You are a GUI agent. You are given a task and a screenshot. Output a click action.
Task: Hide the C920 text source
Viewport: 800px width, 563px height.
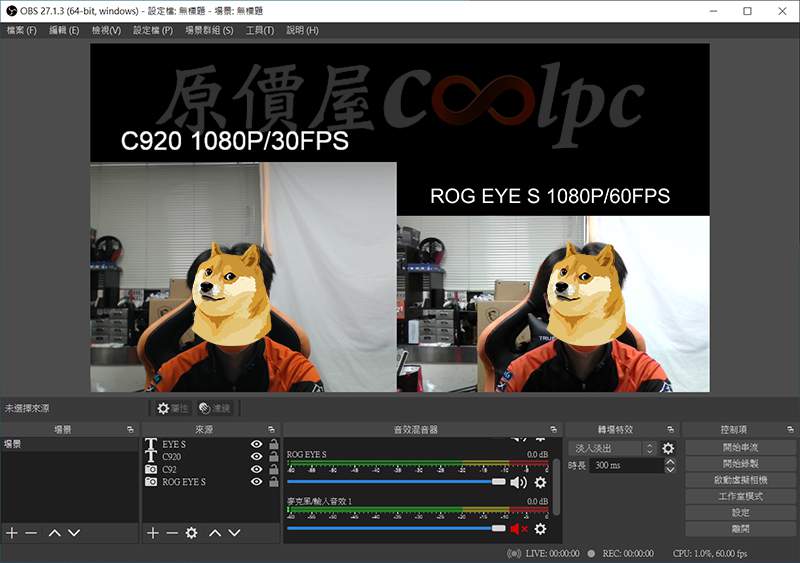pos(257,456)
